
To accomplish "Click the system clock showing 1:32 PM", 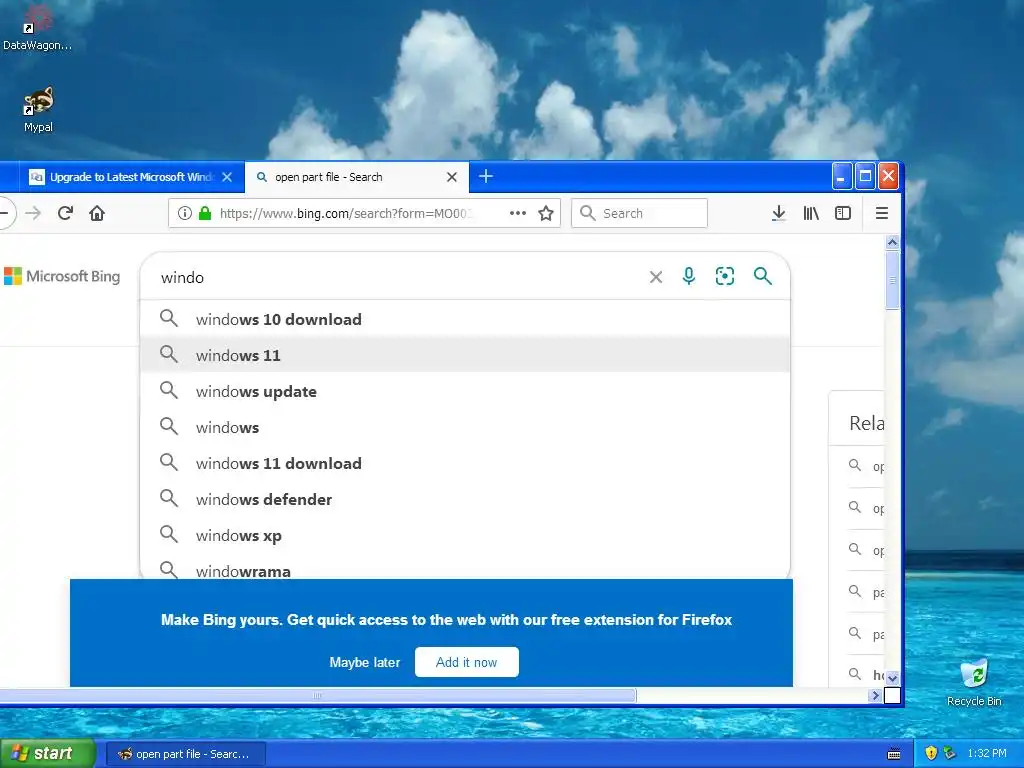I will pyautogui.click(x=987, y=753).
